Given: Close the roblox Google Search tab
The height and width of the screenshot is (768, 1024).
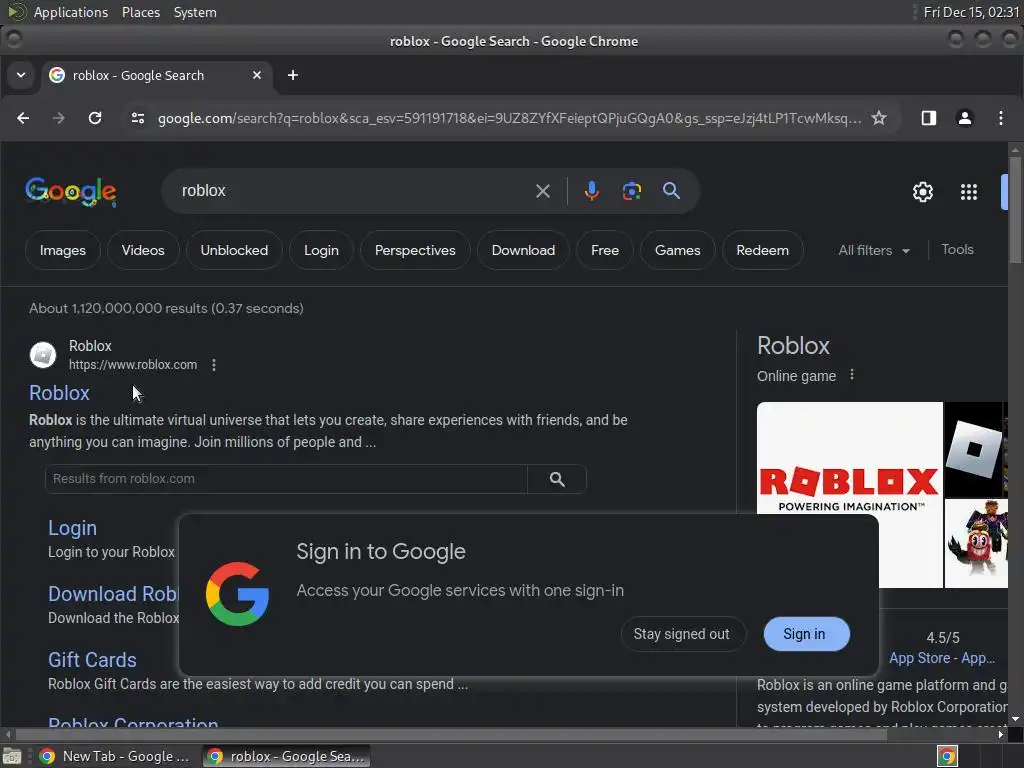Looking at the screenshot, I should point(257,76).
